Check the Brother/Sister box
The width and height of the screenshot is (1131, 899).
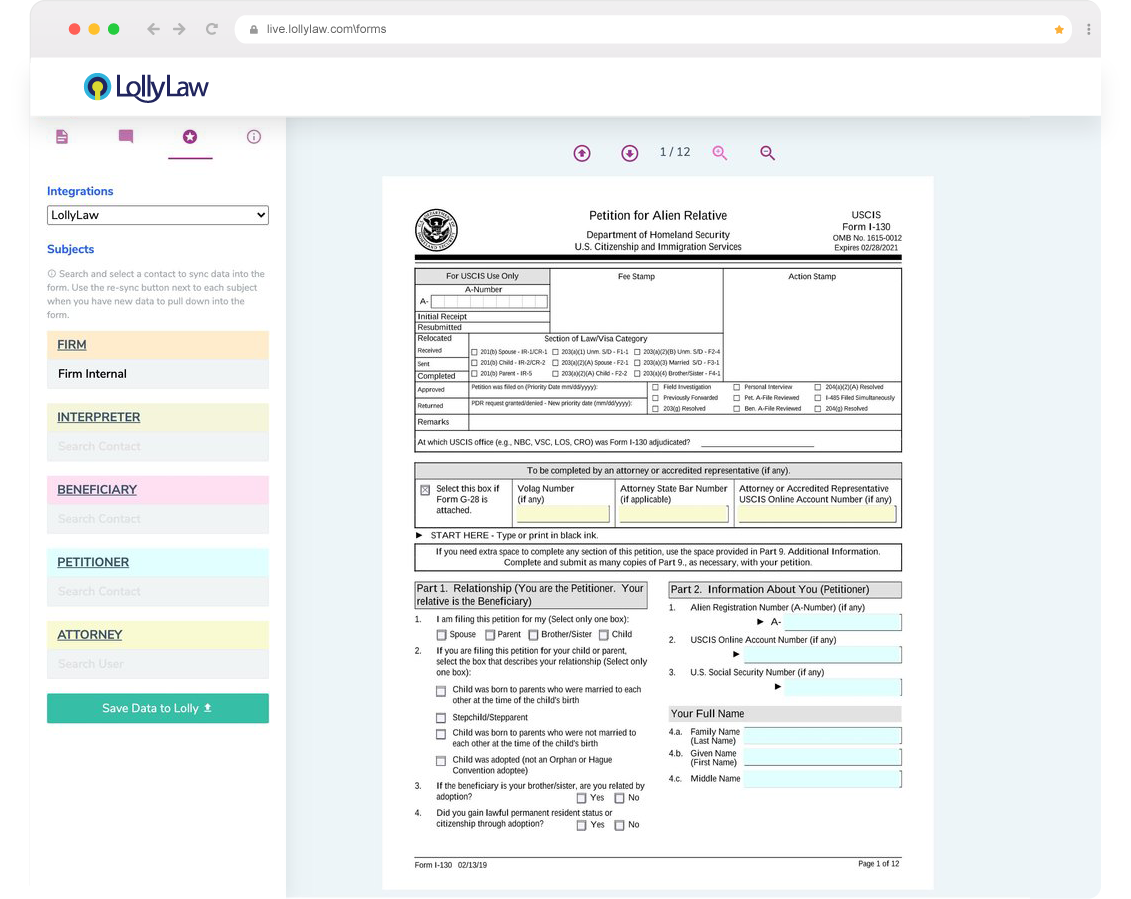(533, 635)
